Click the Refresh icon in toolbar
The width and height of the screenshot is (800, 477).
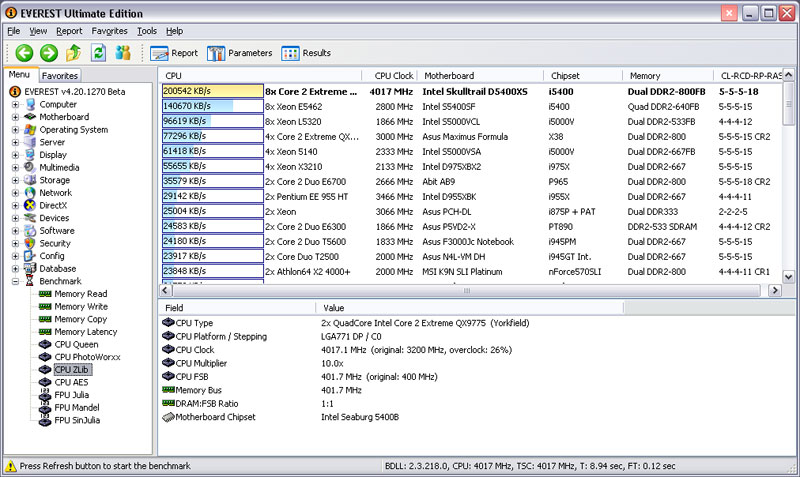coord(98,53)
